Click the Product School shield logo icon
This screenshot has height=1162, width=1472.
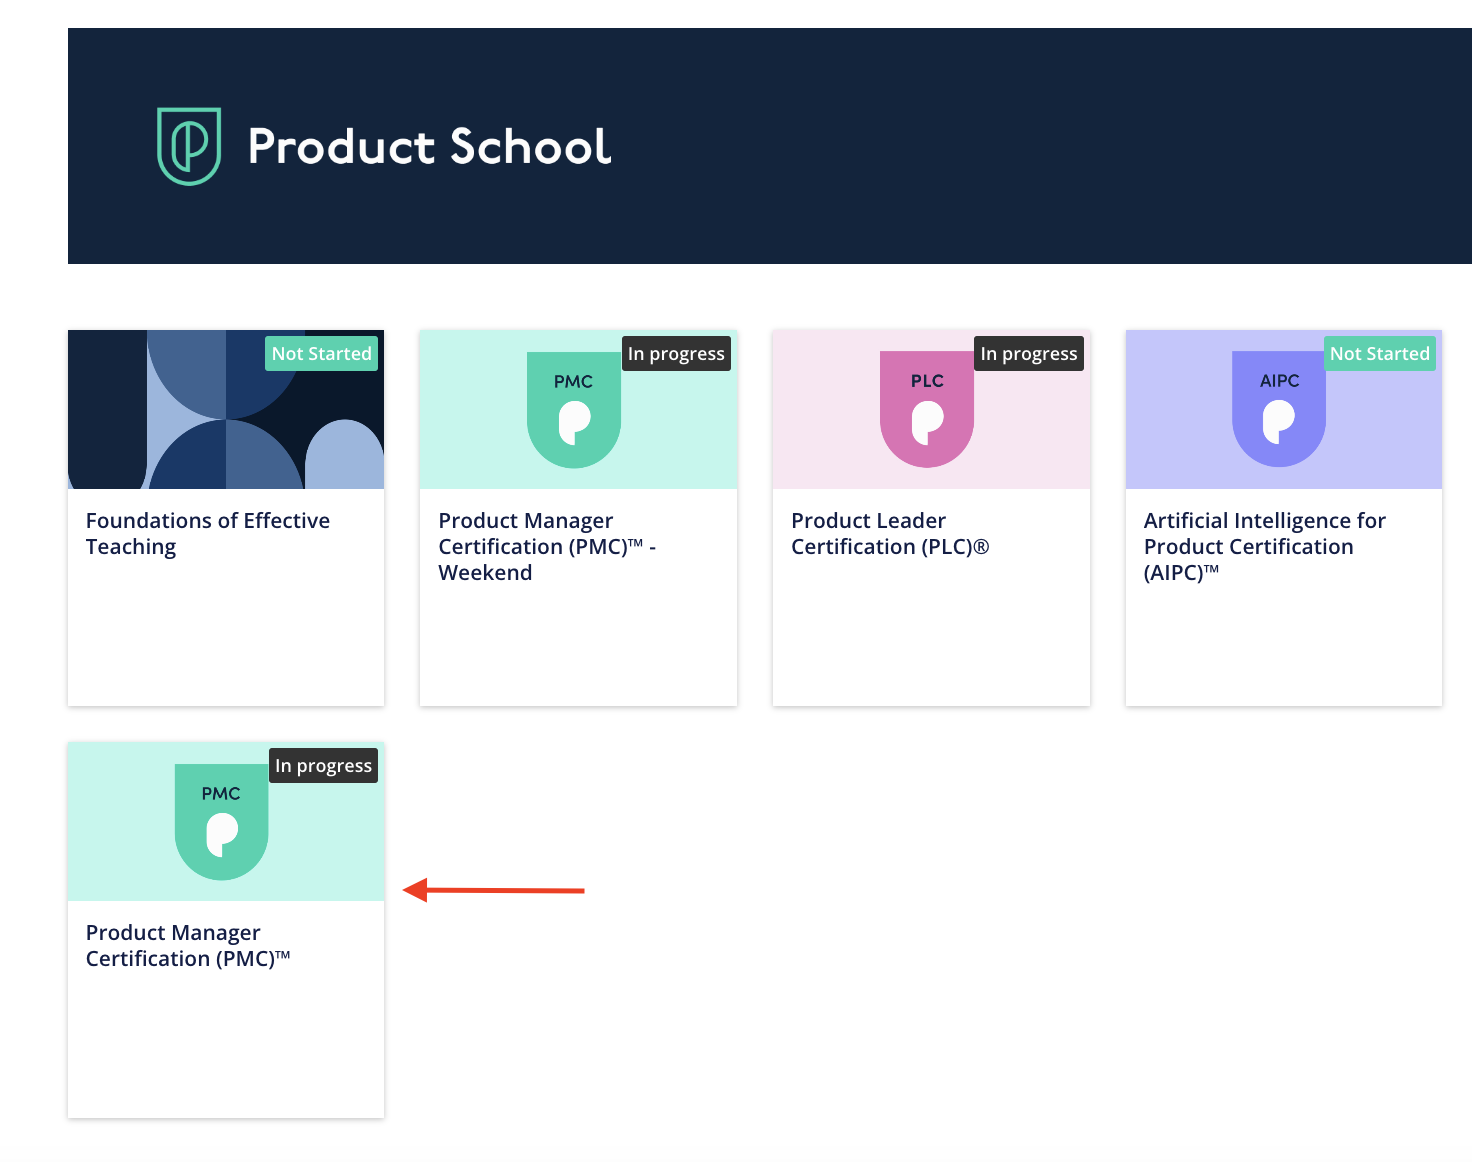point(189,146)
